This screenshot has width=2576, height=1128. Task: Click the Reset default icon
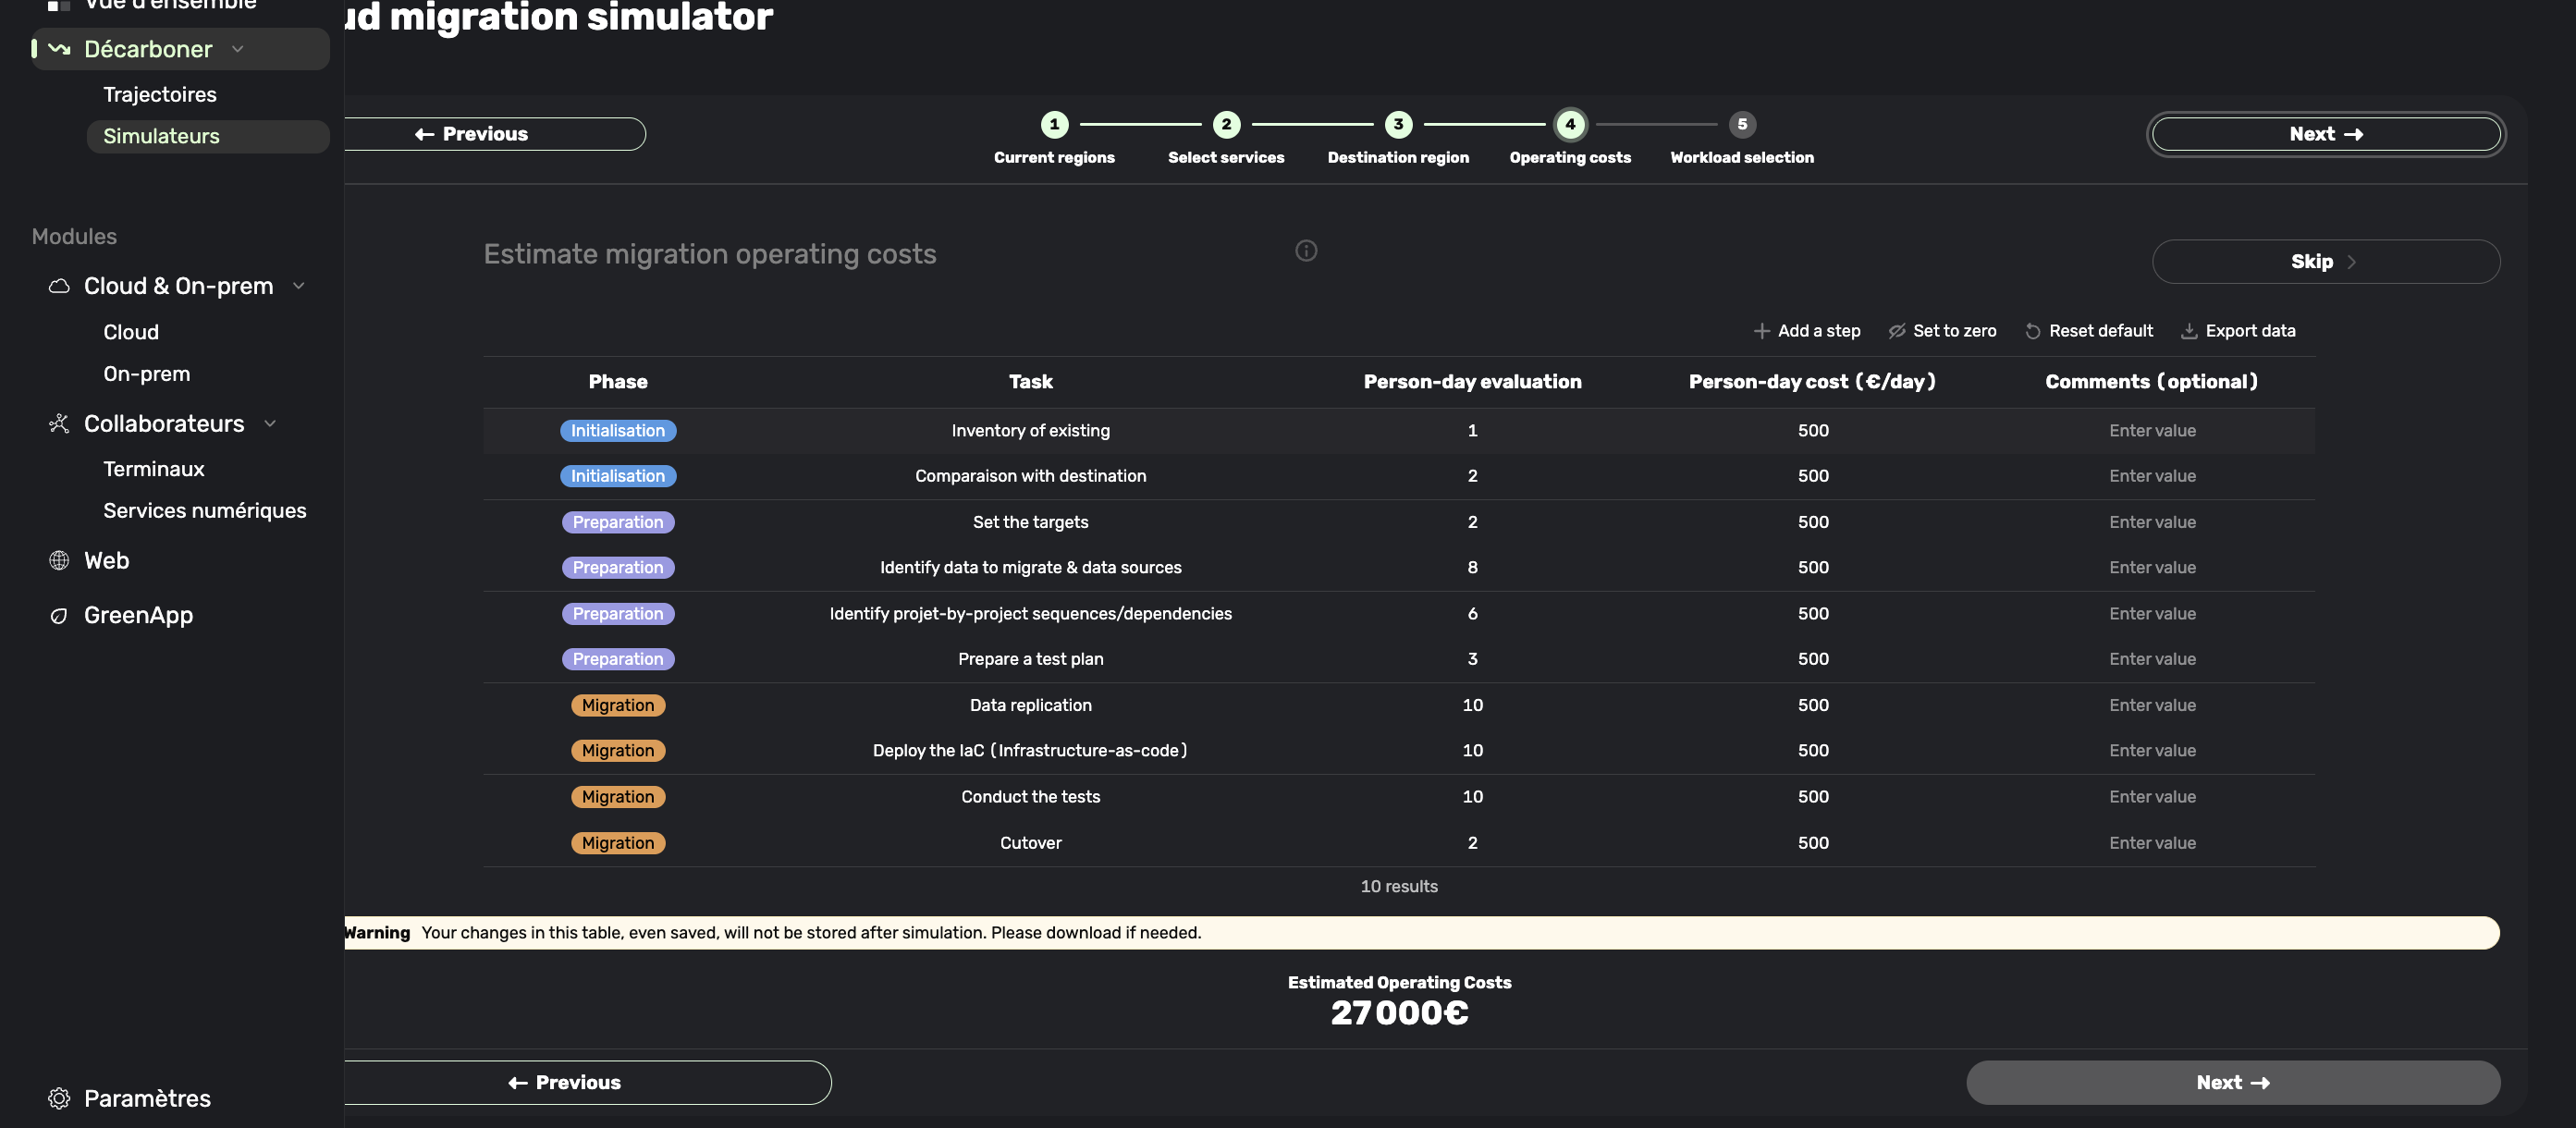[x=2032, y=331]
